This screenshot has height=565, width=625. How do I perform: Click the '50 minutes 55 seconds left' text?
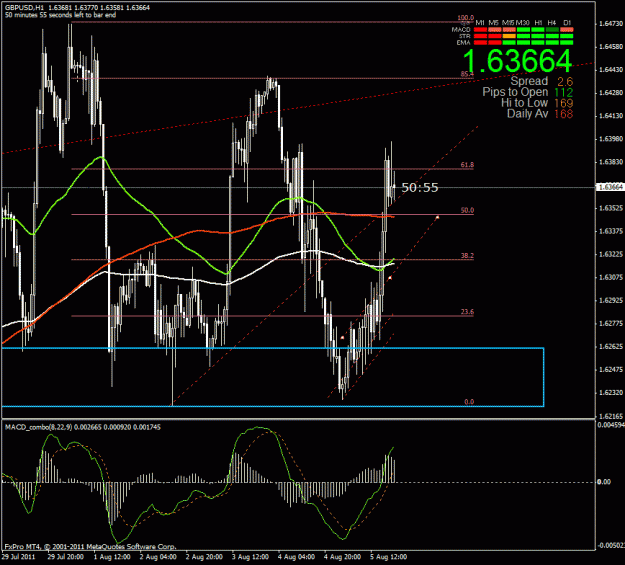click(x=61, y=15)
